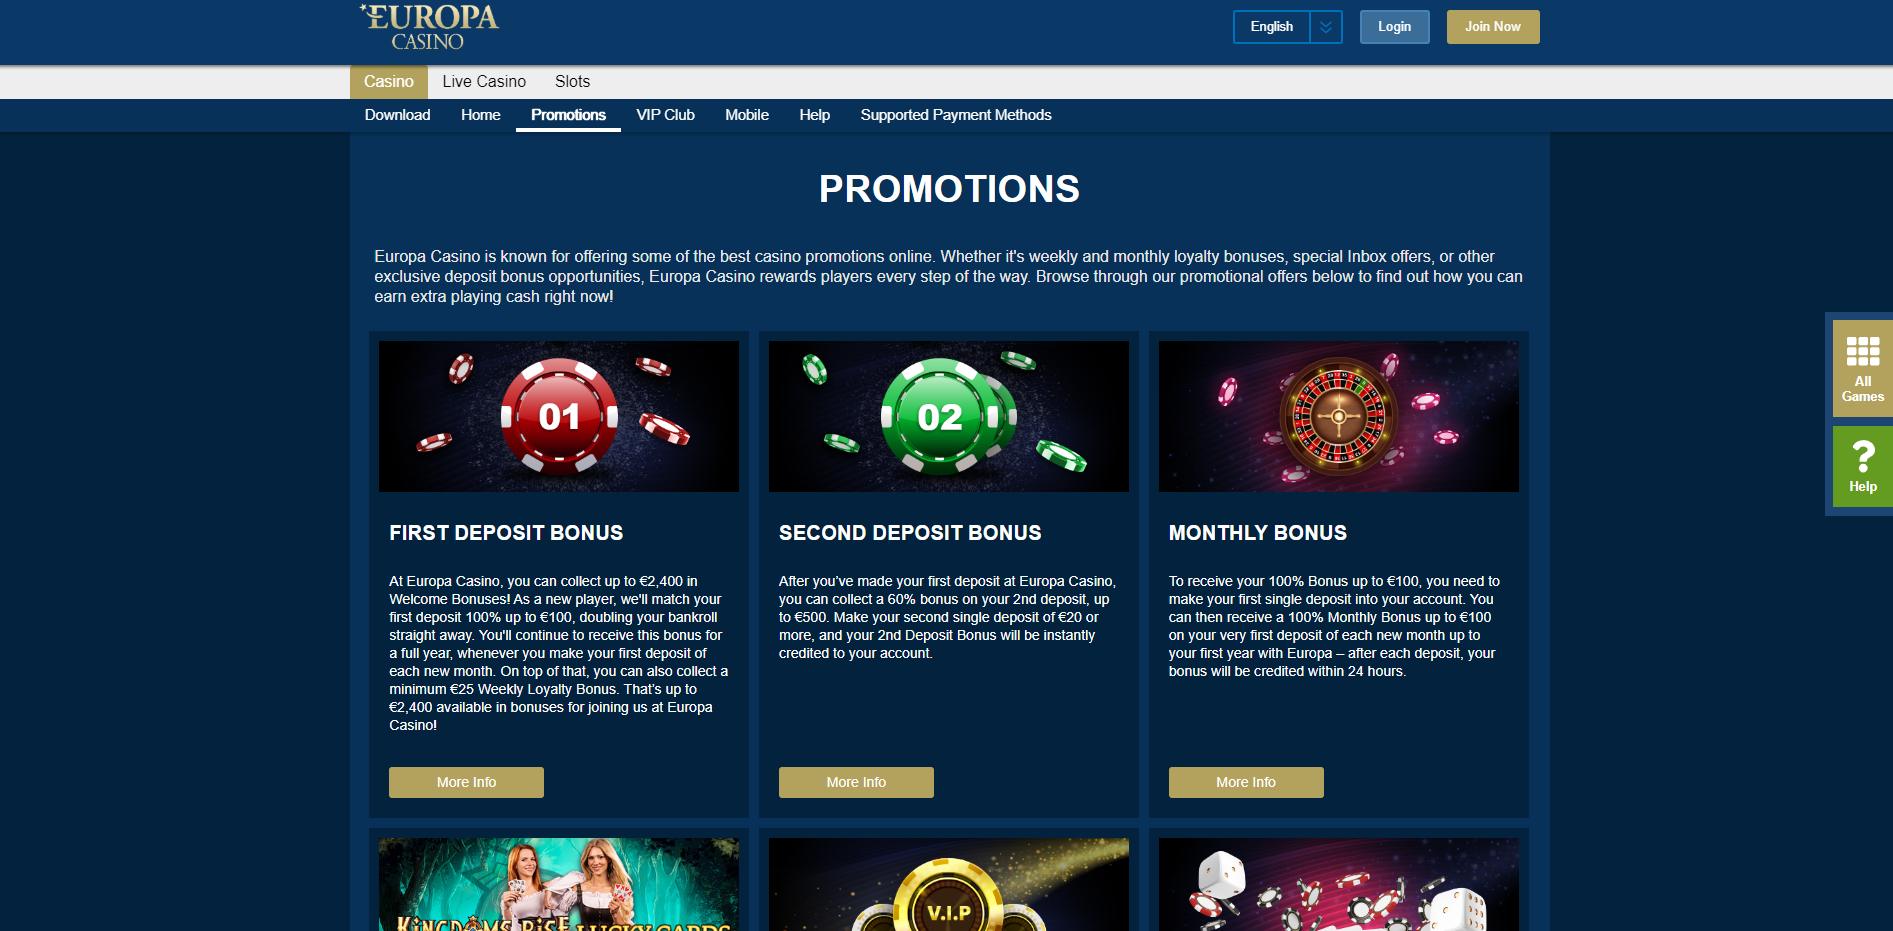The image size is (1893, 931).
Task: Click the red 01 chip banner image
Action: click(x=559, y=416)
